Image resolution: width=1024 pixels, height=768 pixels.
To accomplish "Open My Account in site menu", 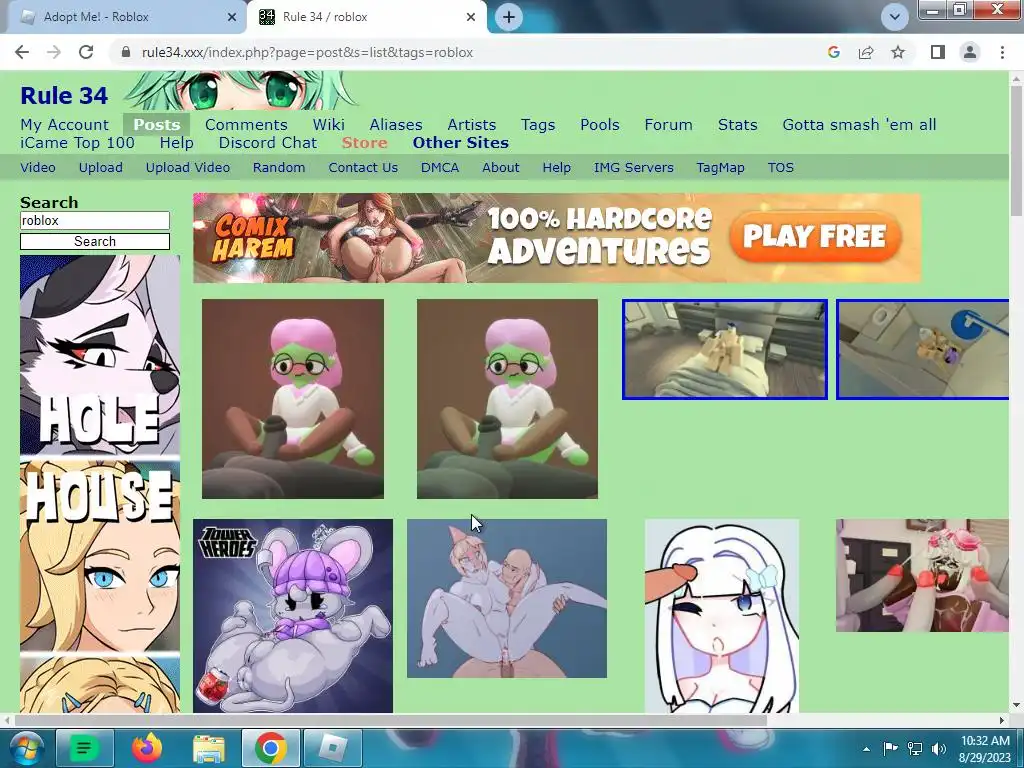I will pyautogui.click(x=64, y=125).
